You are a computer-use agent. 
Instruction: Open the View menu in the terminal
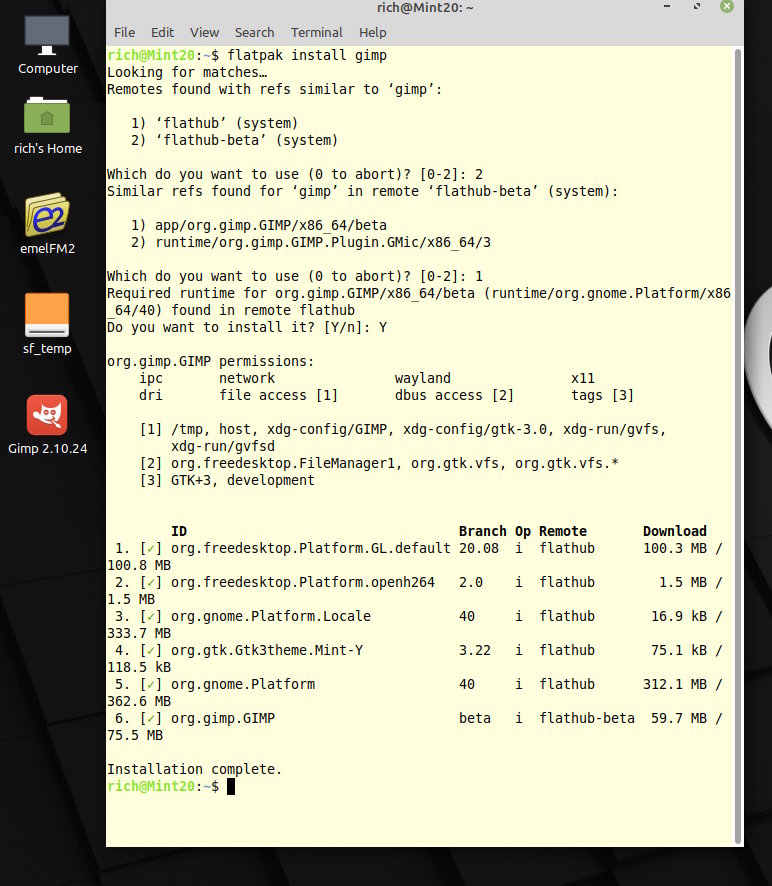[204, 33]
